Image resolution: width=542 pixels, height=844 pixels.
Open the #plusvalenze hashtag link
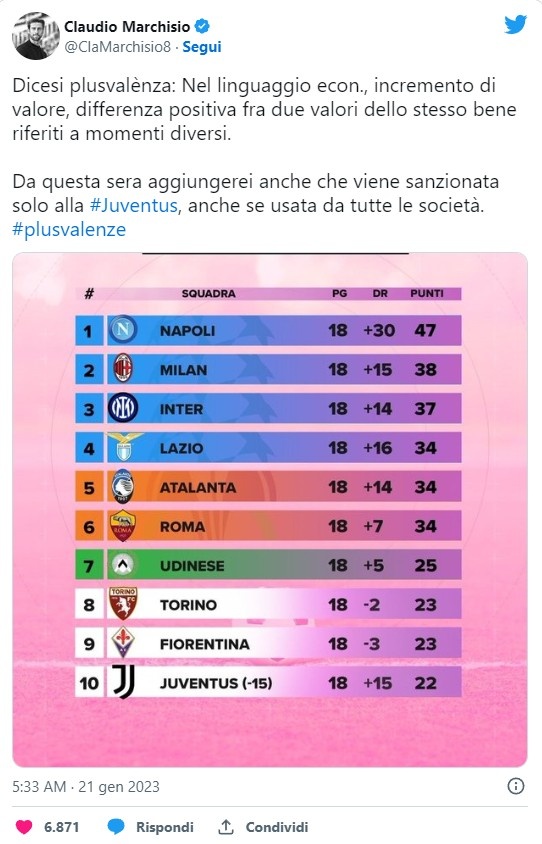click(x=69, y=229)
